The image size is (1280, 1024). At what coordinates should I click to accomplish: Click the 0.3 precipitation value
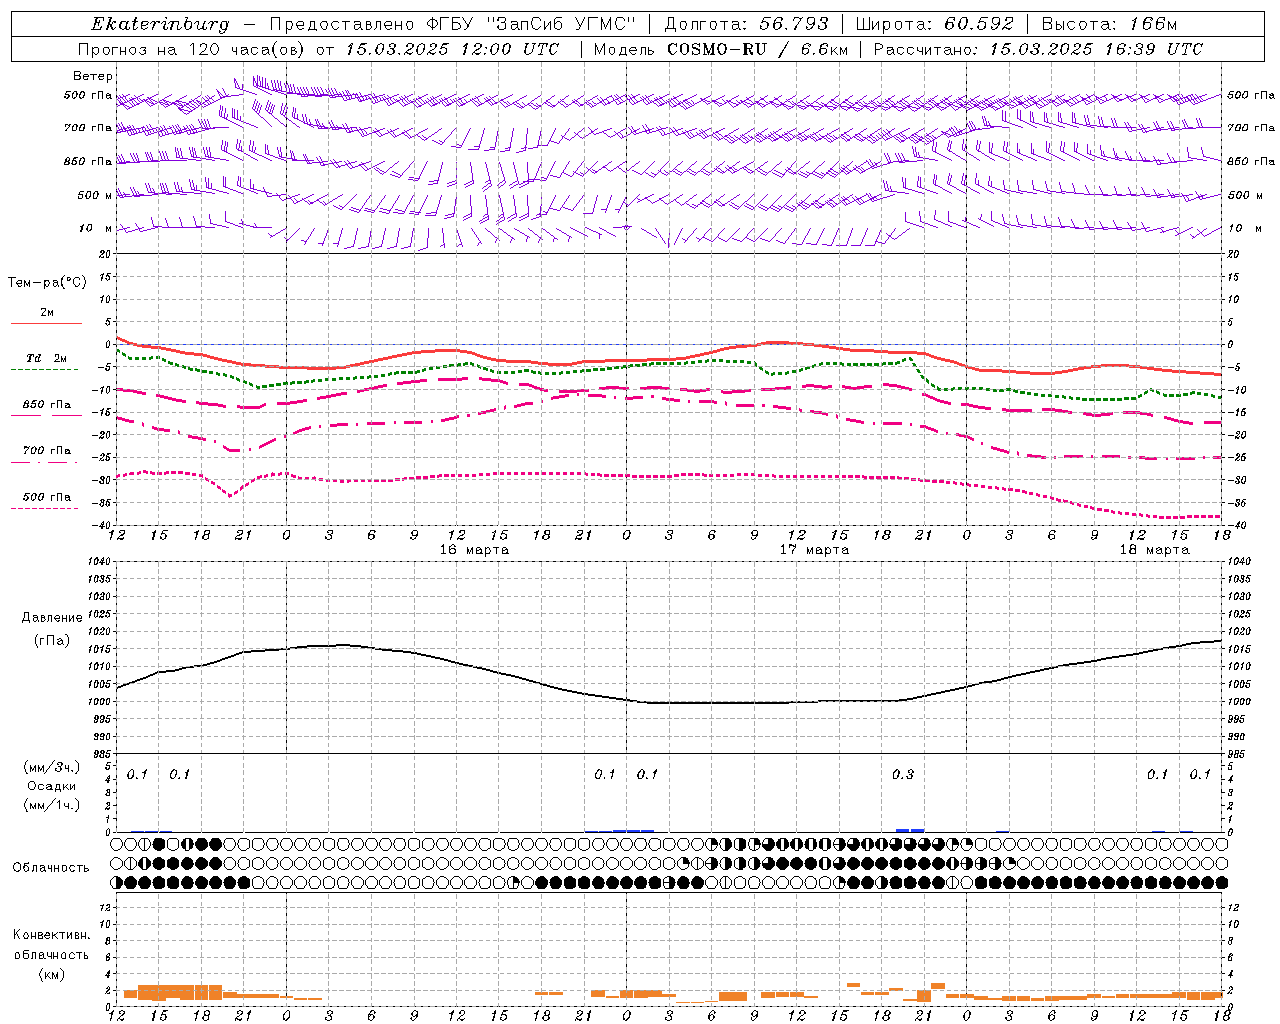pos(902,774)
